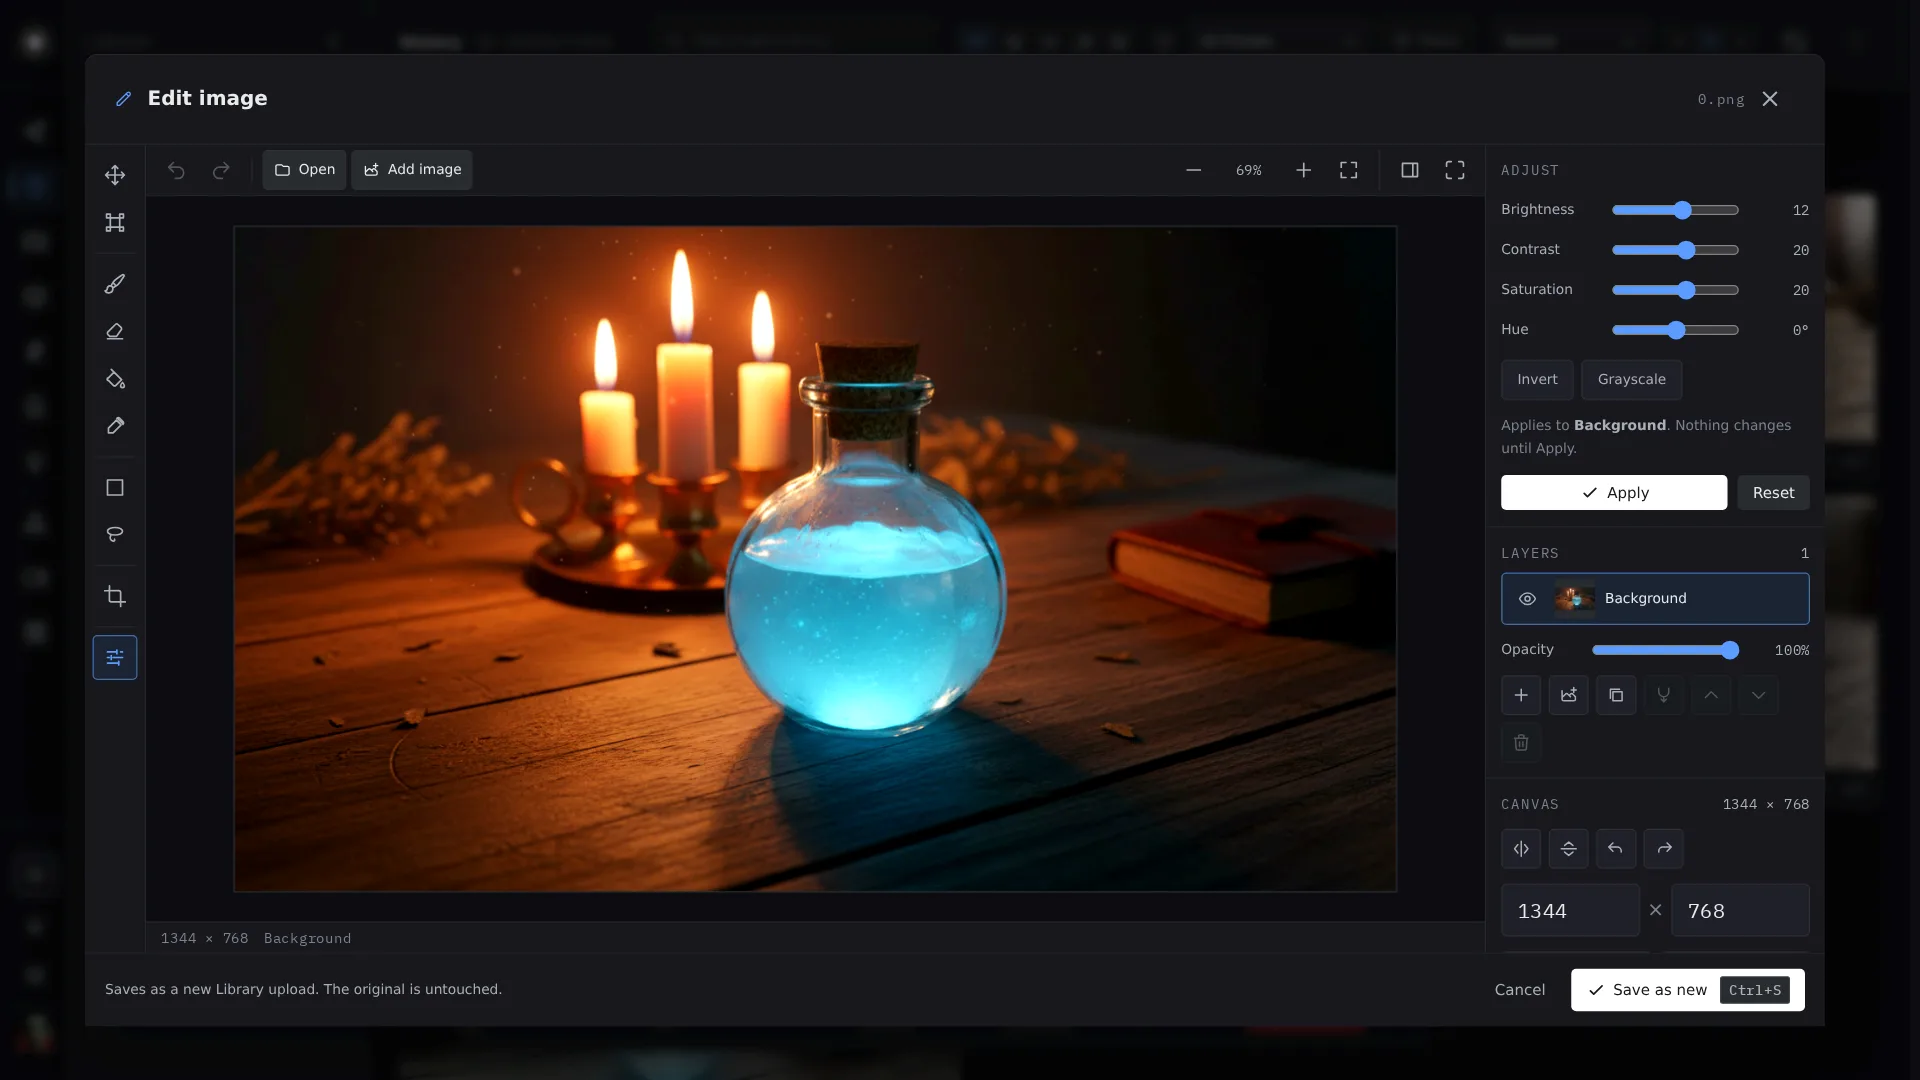Image resolution: width=1920 pixels, height=1080 pixels.
Task: Click the canvas width field 1344
Action: point(1570,911)
